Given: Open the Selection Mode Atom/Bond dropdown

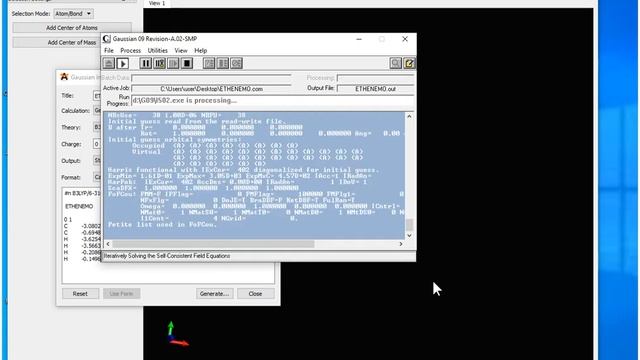Looking at the screenshot, I should pos(73,13).
